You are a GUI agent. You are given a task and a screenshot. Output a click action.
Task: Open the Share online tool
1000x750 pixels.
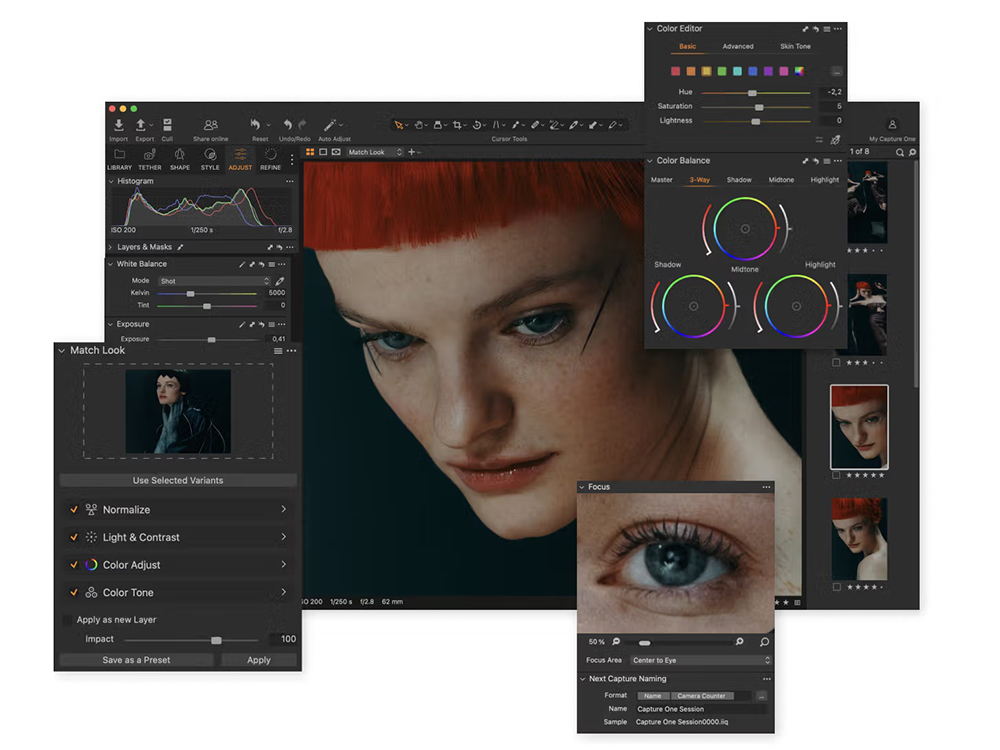point(210,126)
